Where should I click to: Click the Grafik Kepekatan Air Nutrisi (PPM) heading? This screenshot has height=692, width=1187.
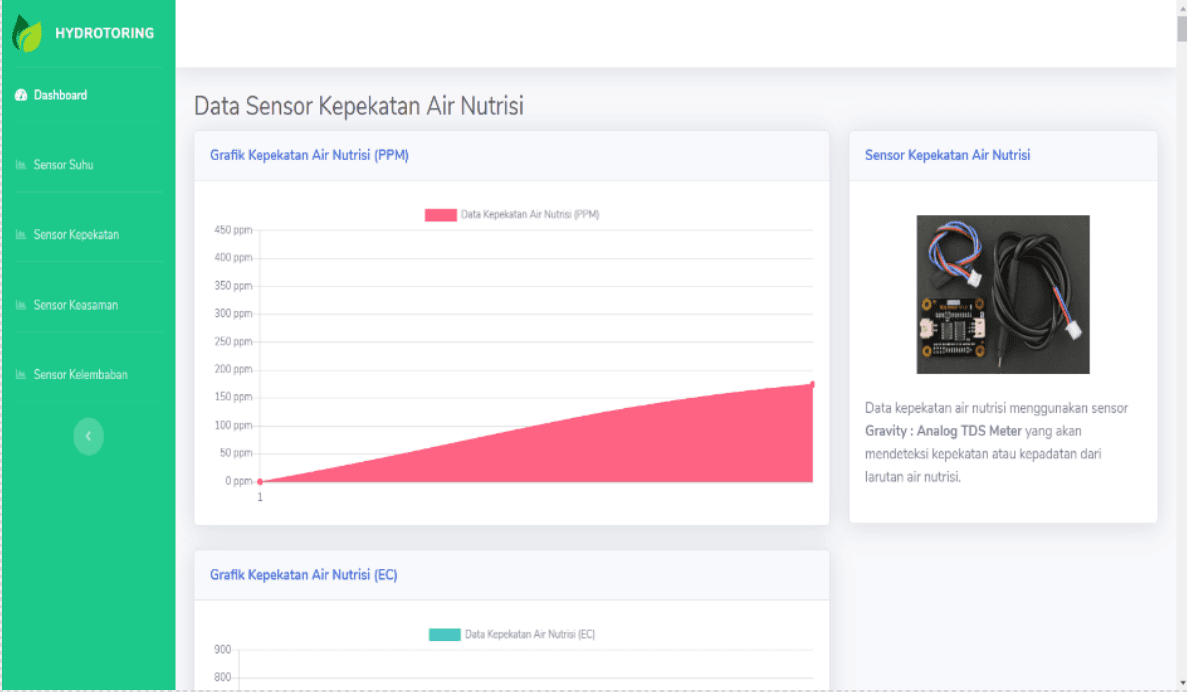pyautogui.click(x=310, y=155)
